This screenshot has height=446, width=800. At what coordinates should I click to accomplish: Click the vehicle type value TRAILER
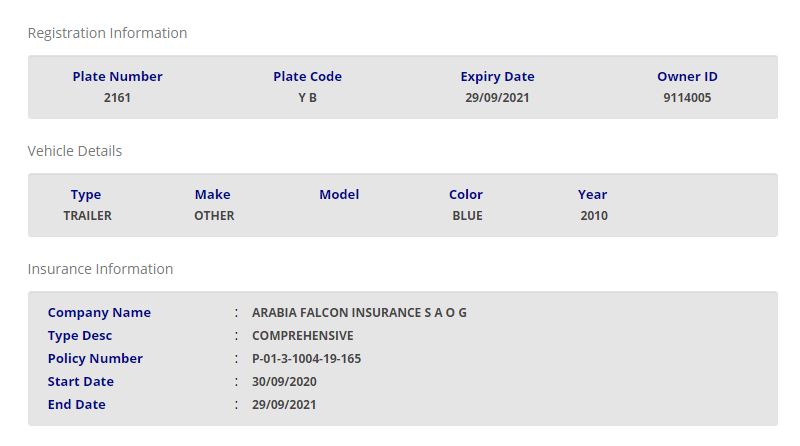pyautogui.click(x=87, y=216)
